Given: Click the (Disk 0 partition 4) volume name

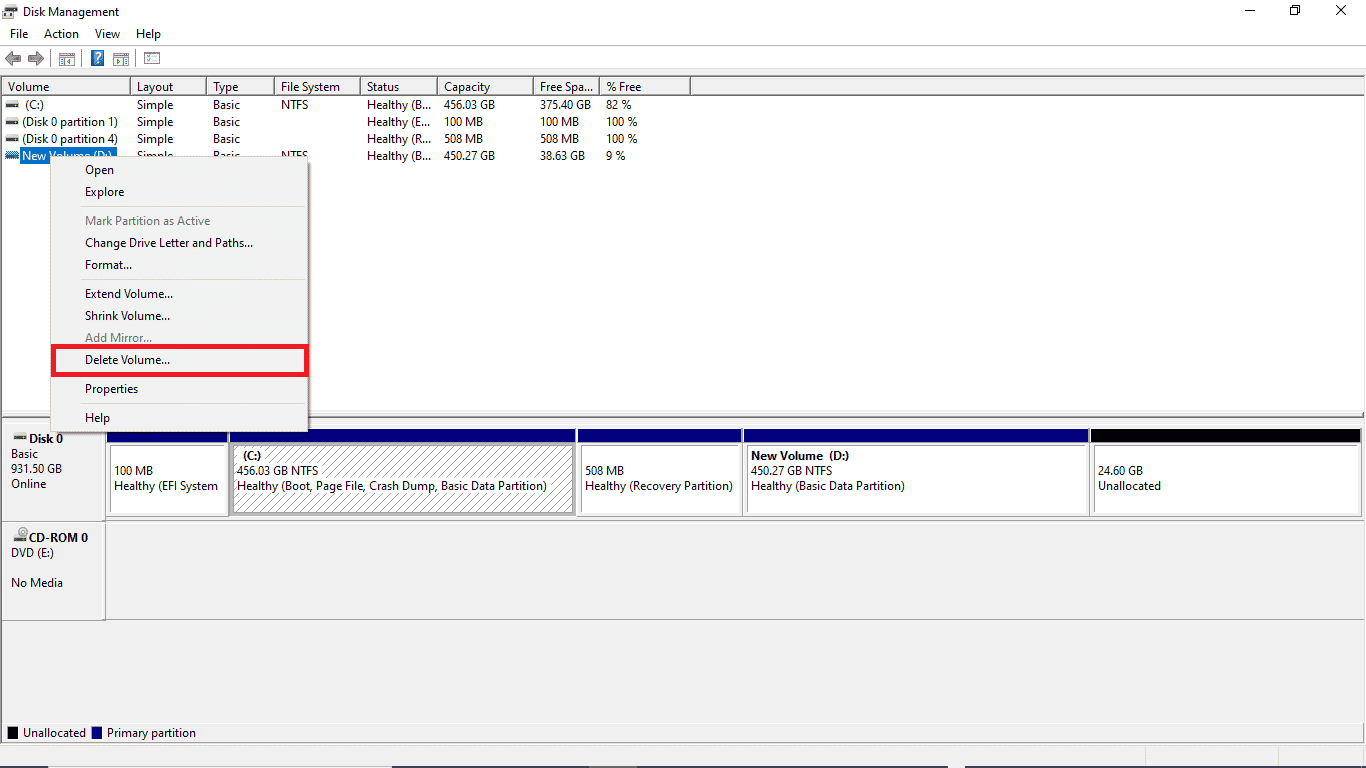Looking at the screenshot, I should pyautogui.click(x=70, y=138).
